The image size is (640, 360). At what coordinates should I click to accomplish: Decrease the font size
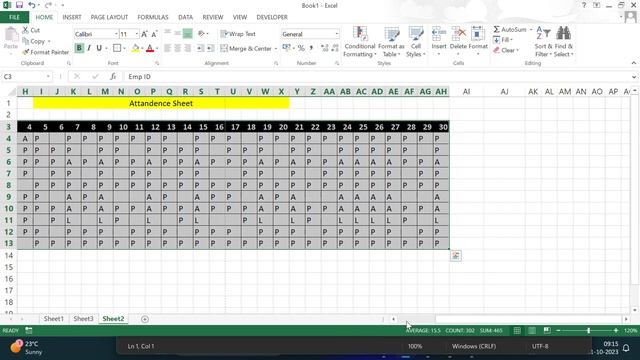pyautogui.click(x=154, y=34)
